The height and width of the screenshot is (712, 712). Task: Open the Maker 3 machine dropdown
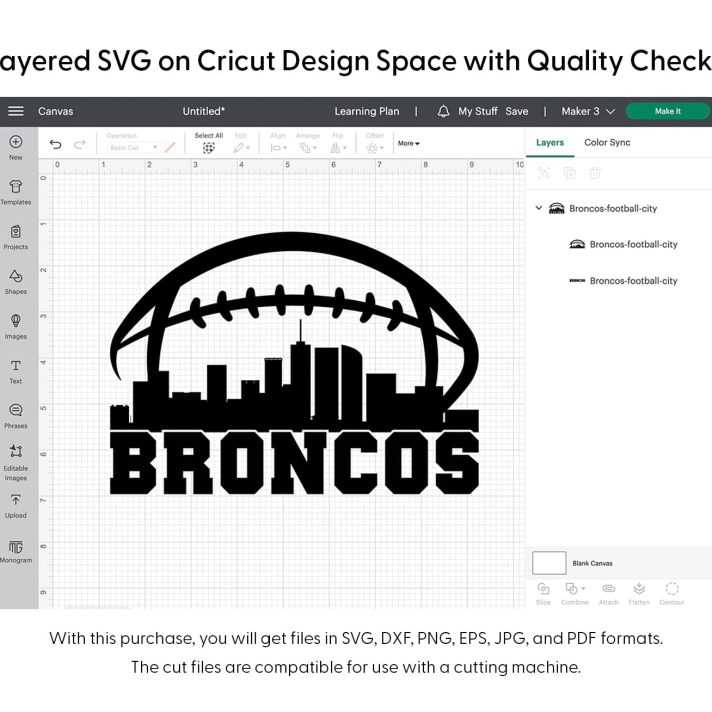point(588,111)
